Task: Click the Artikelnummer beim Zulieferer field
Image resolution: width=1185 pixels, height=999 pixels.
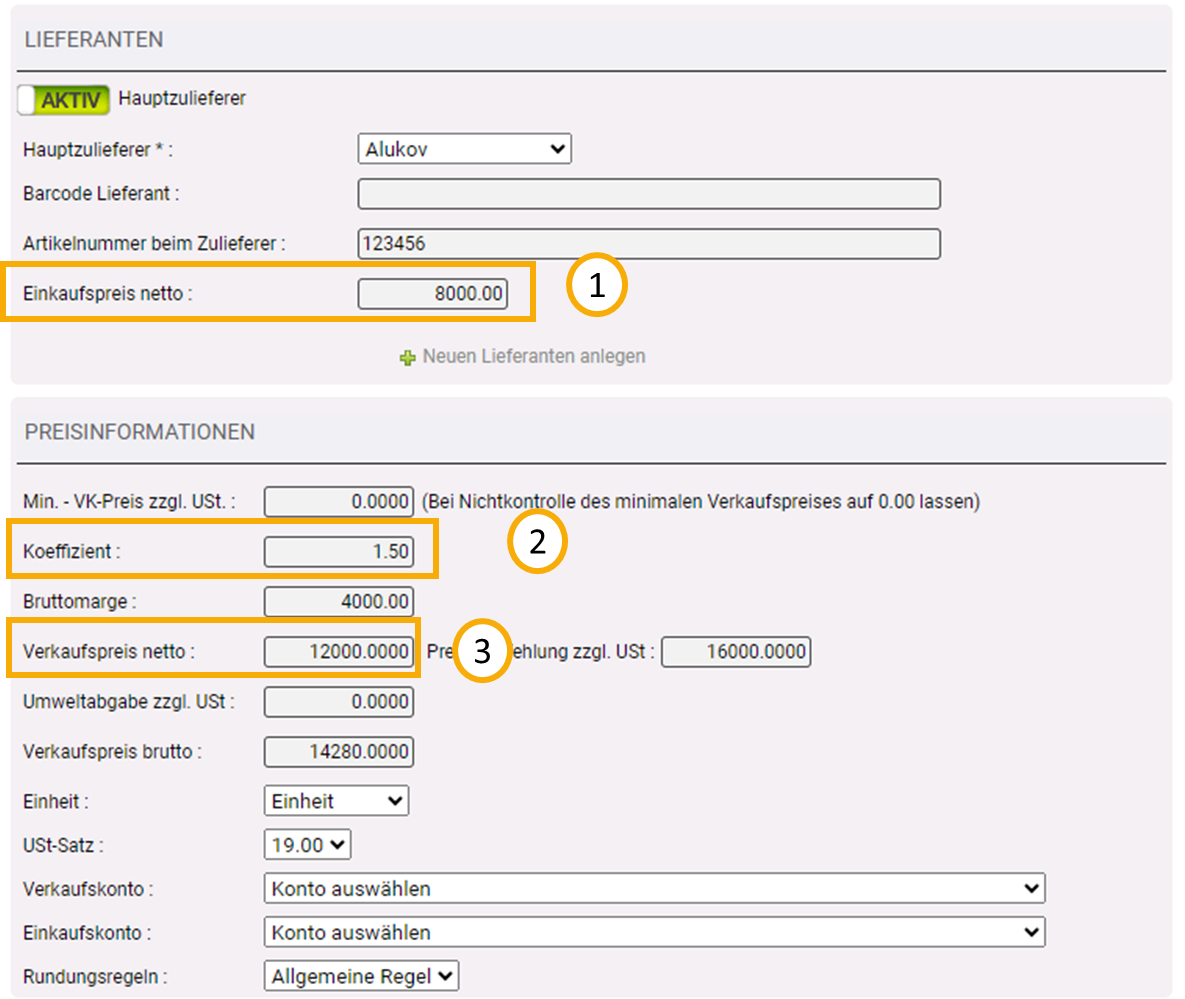Action: pyautogui.click(x=648, y=243)
